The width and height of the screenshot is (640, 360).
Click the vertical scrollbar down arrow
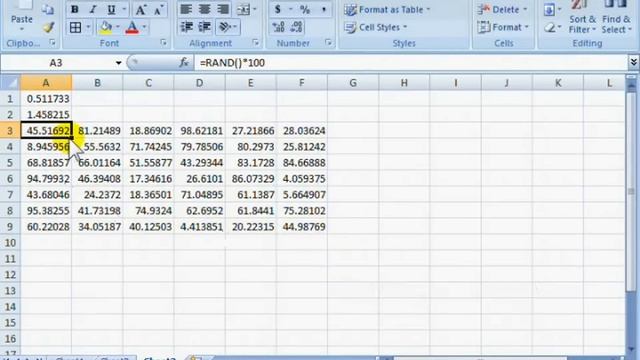pos(631,350)
